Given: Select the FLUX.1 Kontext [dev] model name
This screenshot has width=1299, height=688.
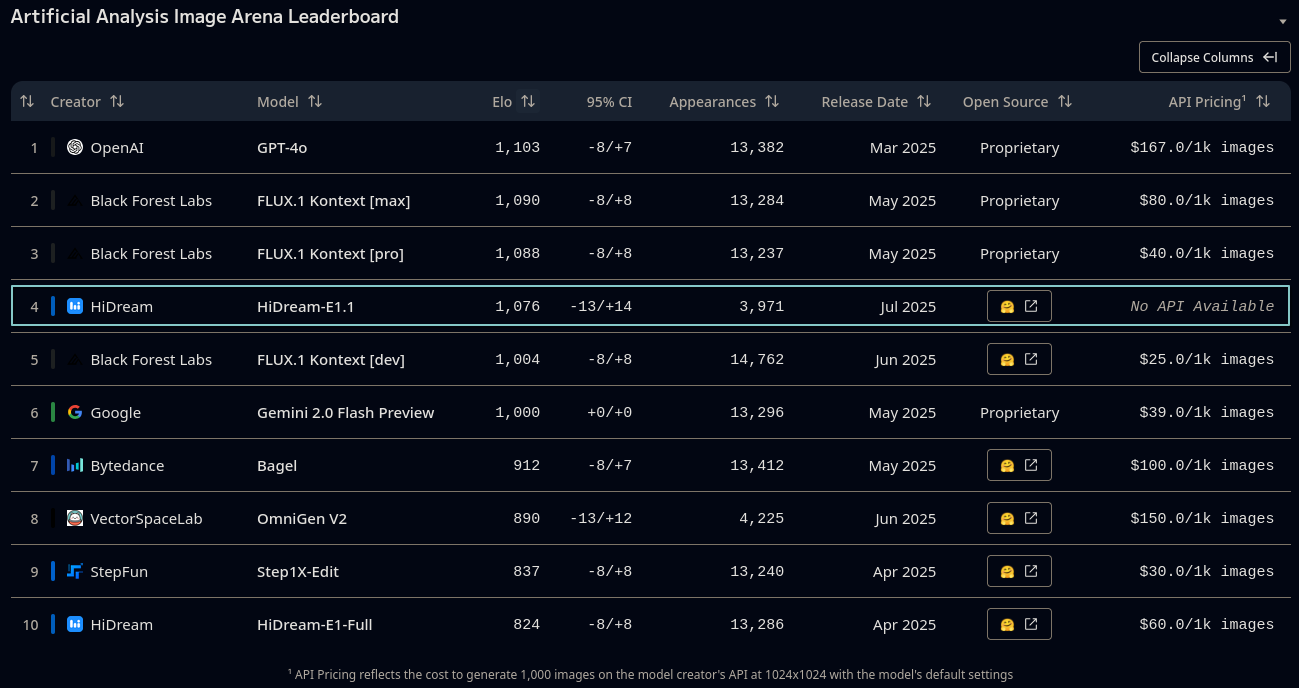Looking at the screenshot, I should (x=331, y=360).
